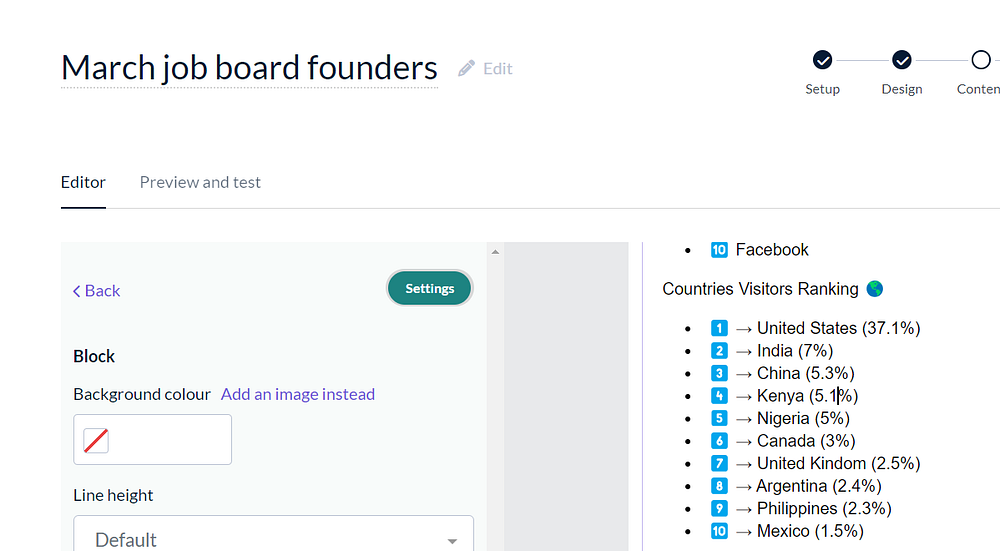Click the pencil Edit icon beside title

click(x=466, y=68)
